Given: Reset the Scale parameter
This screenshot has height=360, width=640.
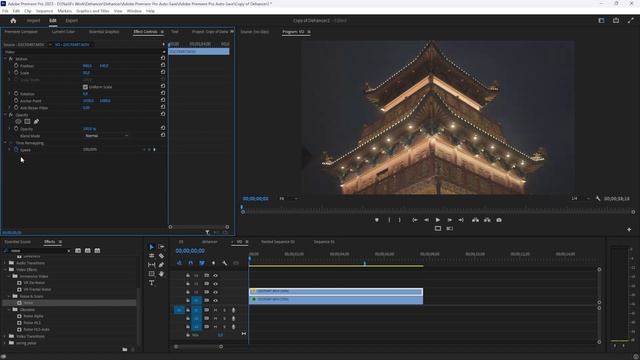Looking at the screenshot, I should (163, 73).
